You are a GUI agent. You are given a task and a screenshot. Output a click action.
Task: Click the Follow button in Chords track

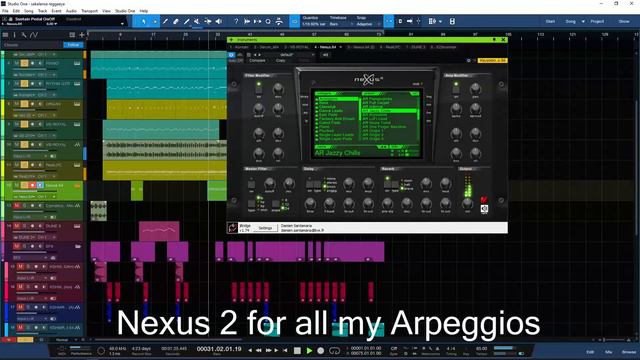pyautogui.click(x=73, y=45)
